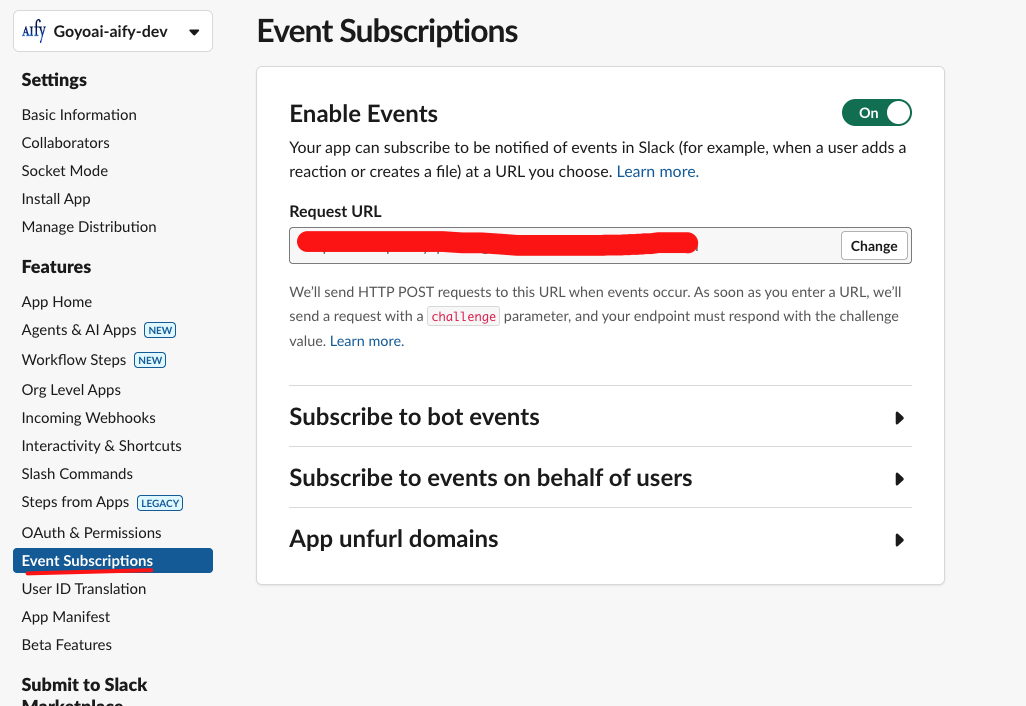The image size is (1026, 706).
Task: Go to Incoming Webhooks
Action: click(x=88, y=417)
